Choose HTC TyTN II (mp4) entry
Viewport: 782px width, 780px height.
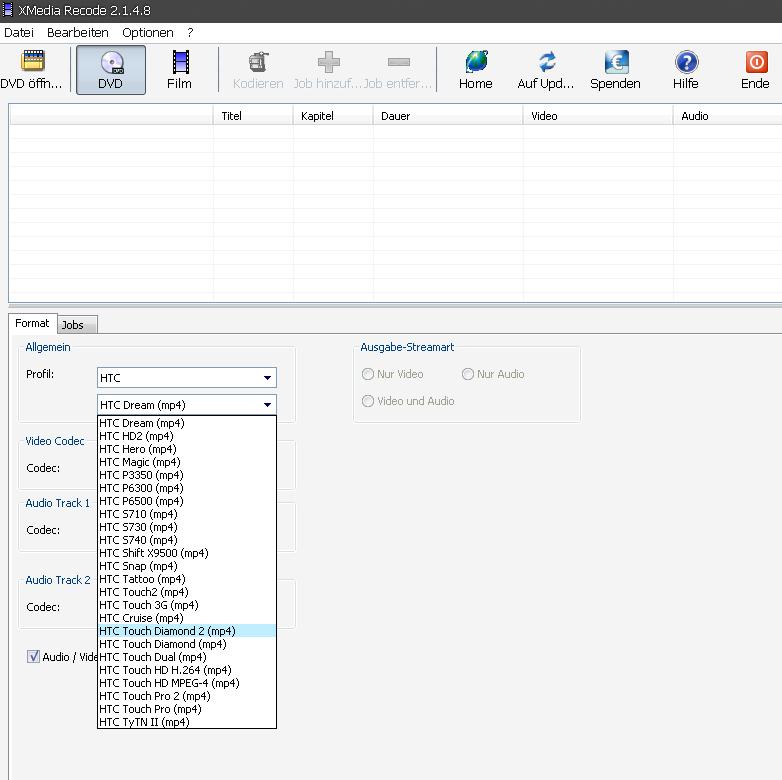pyautogui.click(x=187, y=721)
